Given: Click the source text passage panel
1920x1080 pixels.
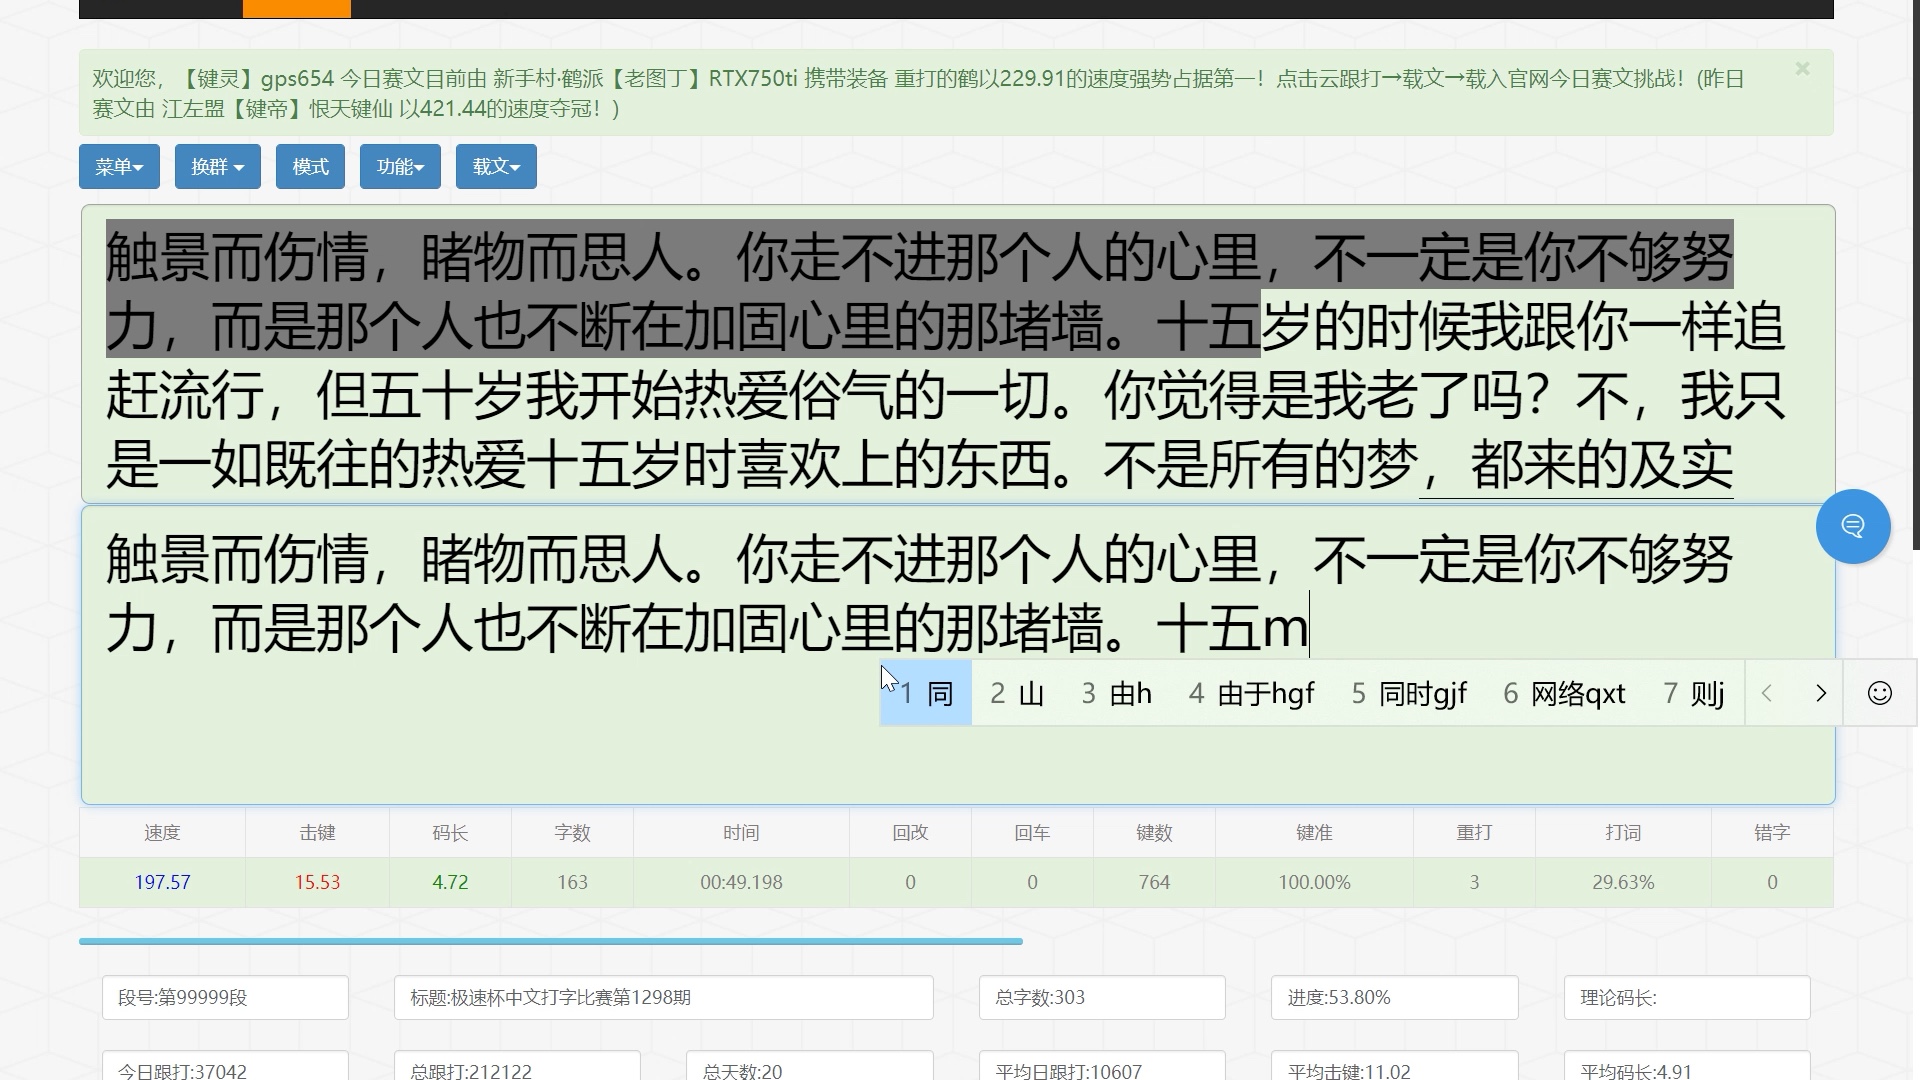Looking at the screenshot, I should [x=958, y=354].
